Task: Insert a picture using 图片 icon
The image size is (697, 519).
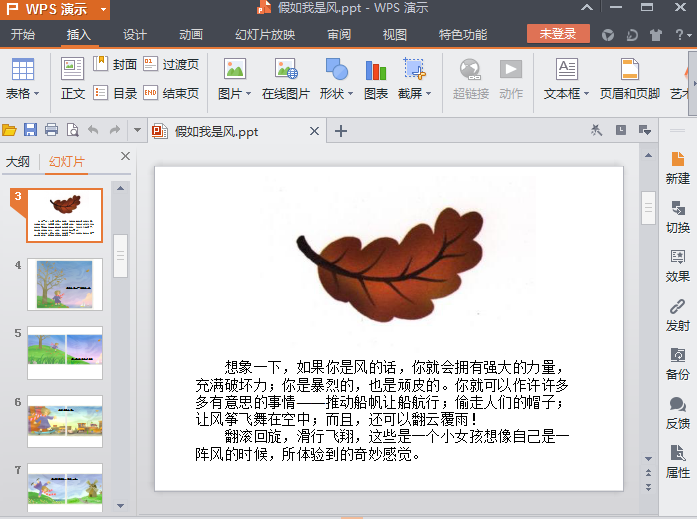Action: [x=234, y=69]
